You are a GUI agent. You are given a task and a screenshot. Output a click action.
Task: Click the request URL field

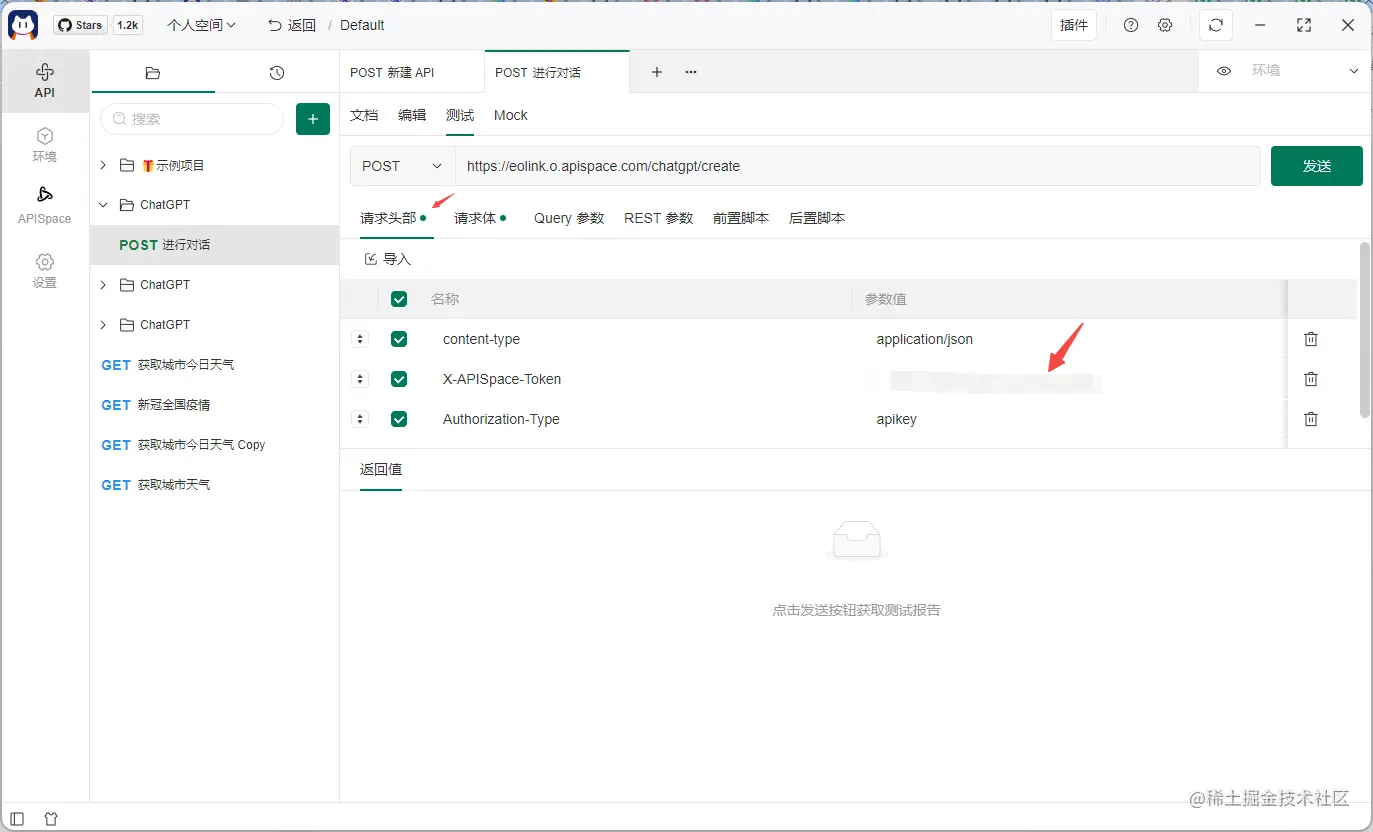tap(857, 166)
